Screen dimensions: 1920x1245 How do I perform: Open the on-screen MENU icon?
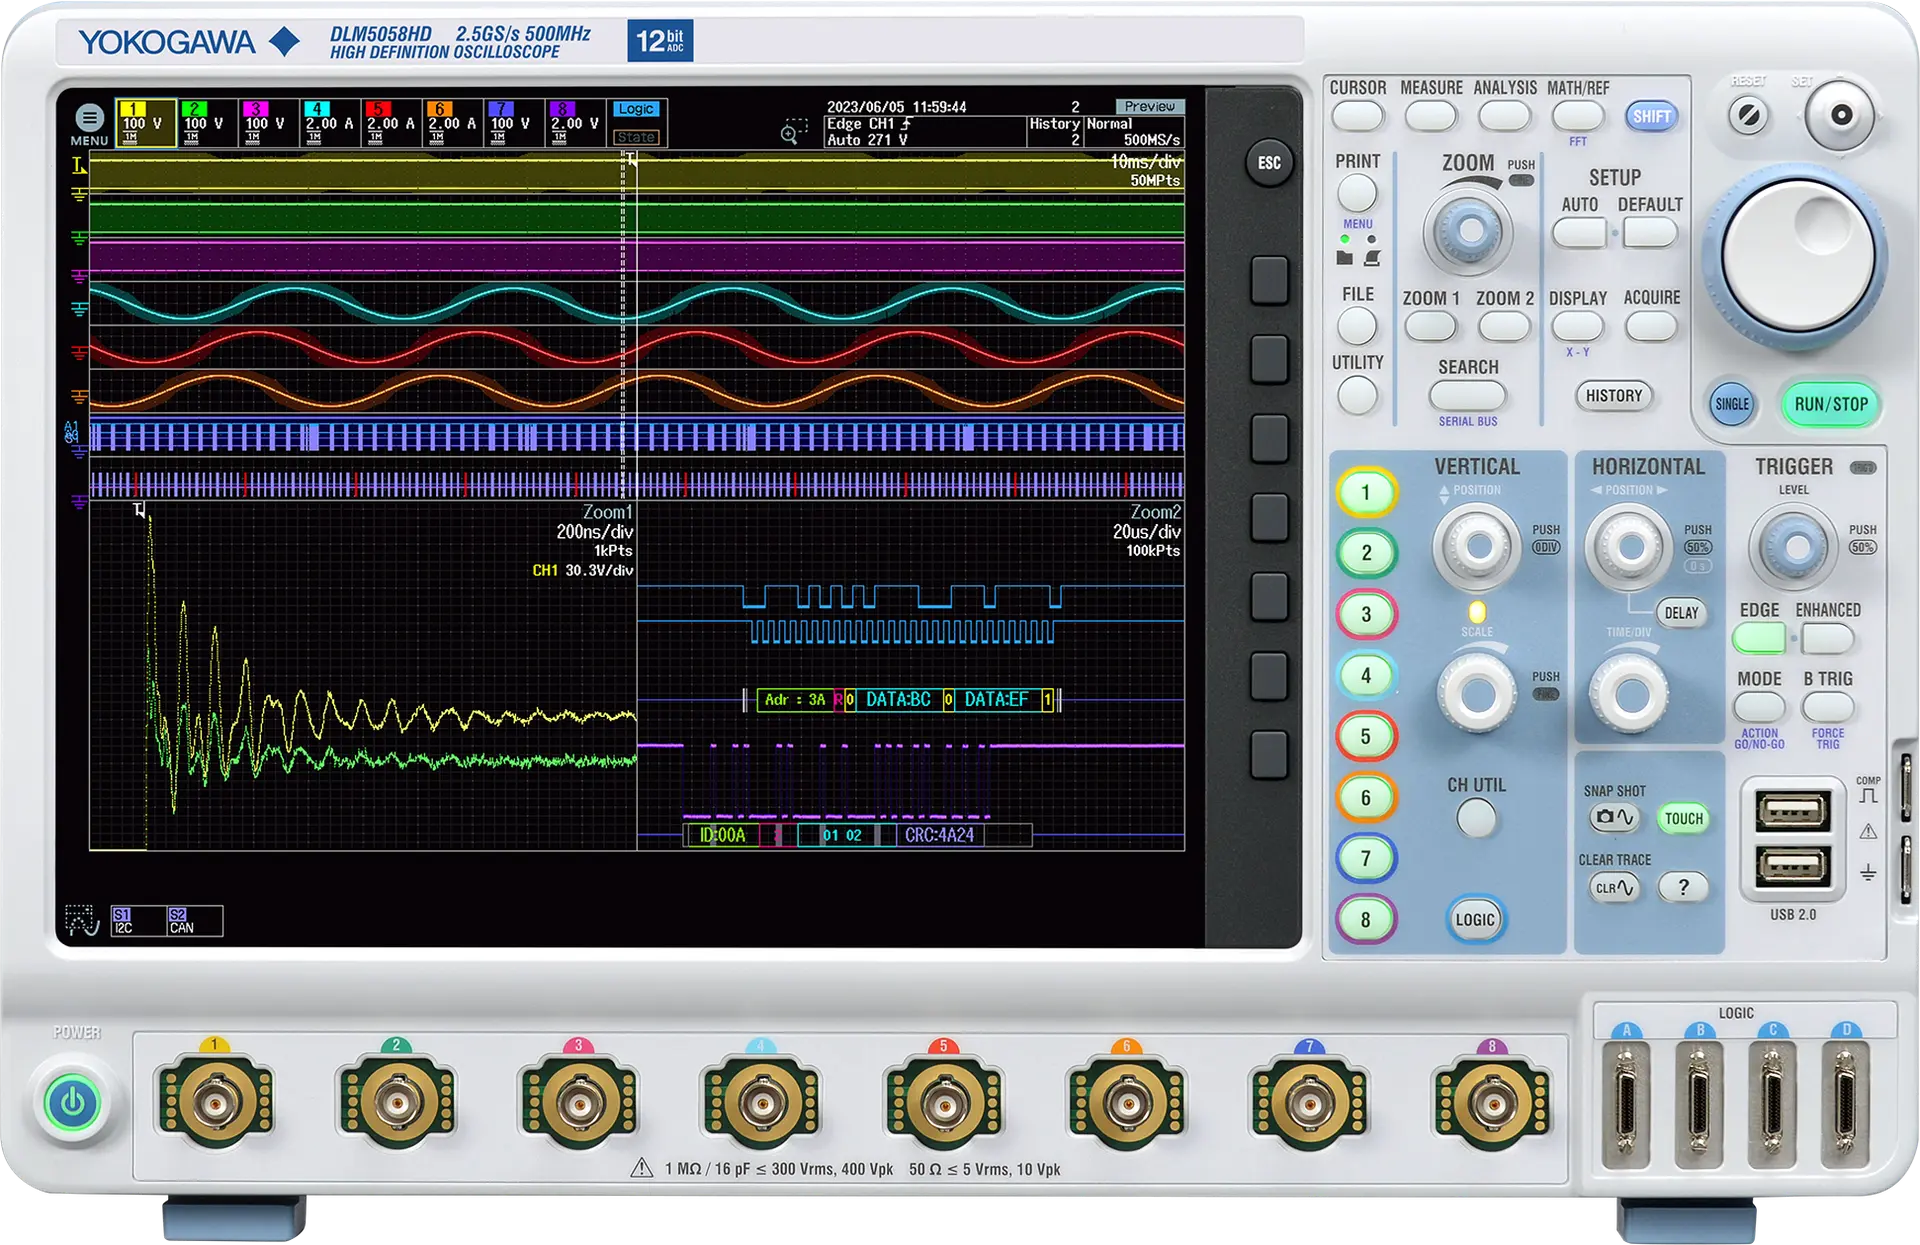(89, 118)
